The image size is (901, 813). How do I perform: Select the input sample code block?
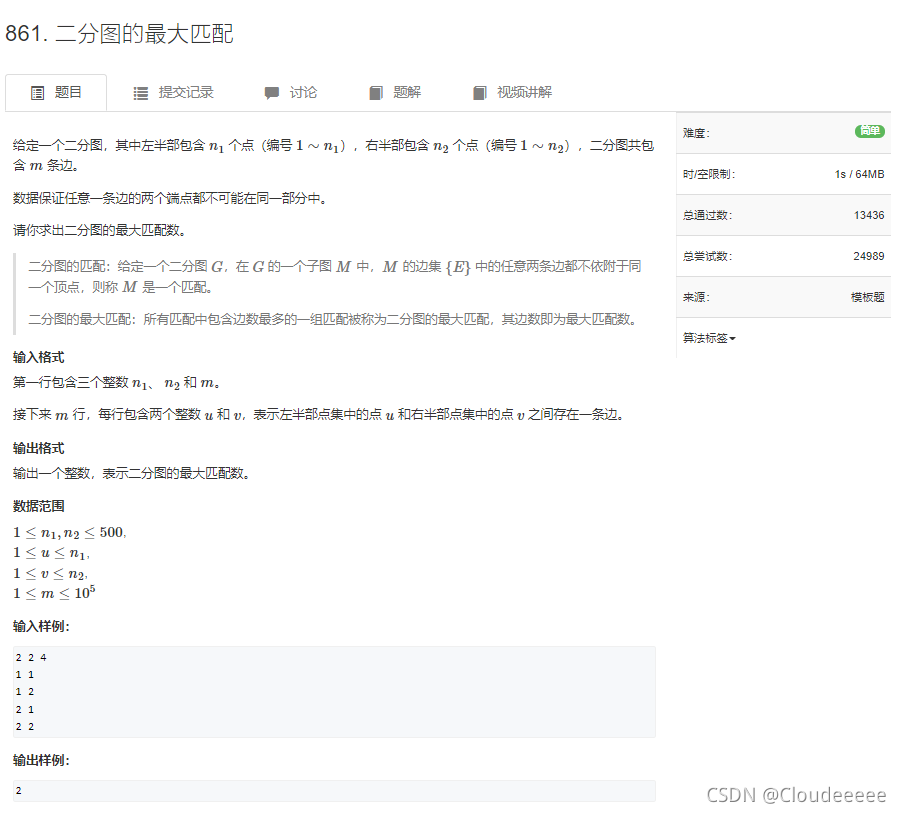330,691
